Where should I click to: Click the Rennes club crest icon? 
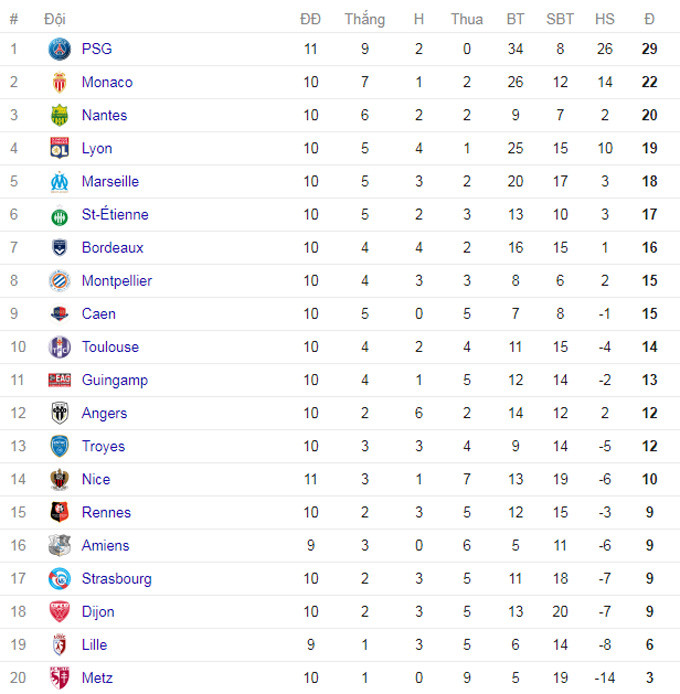tap(59, 512)
